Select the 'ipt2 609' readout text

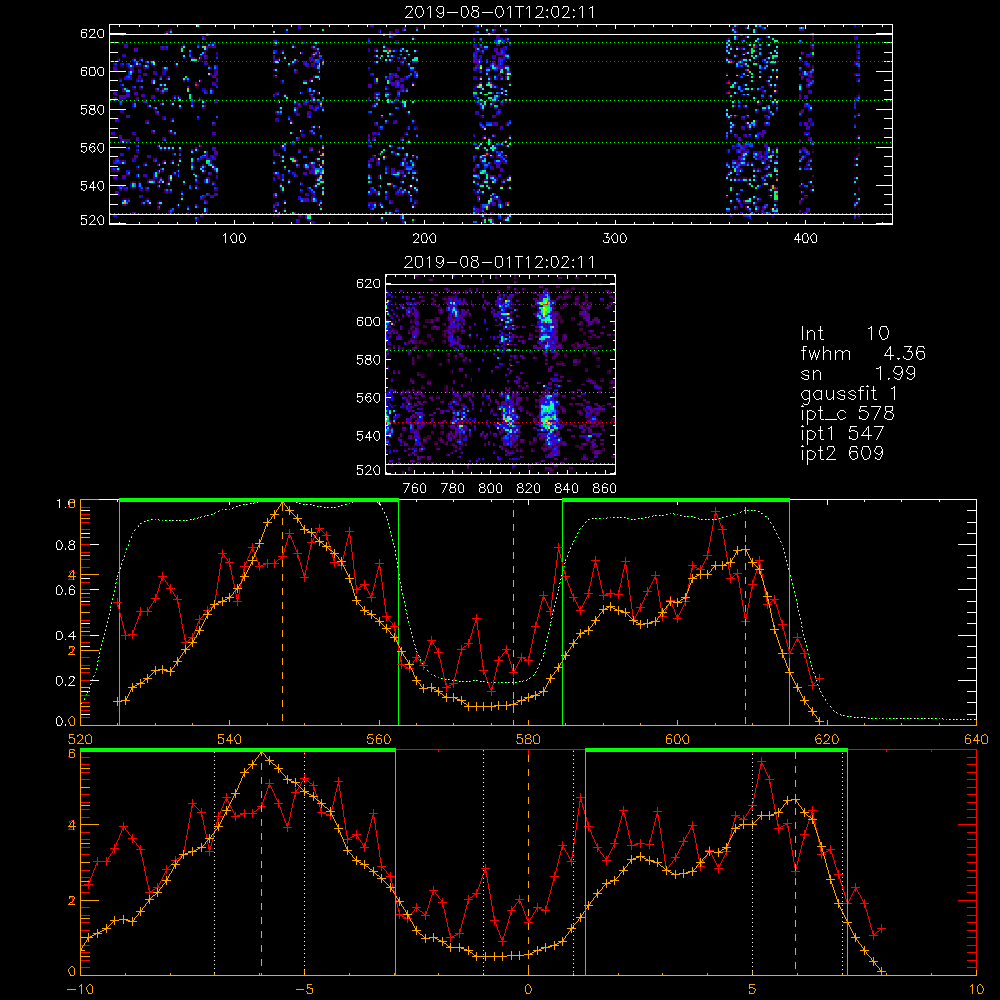pyautogui.click(x=842, y=453)
